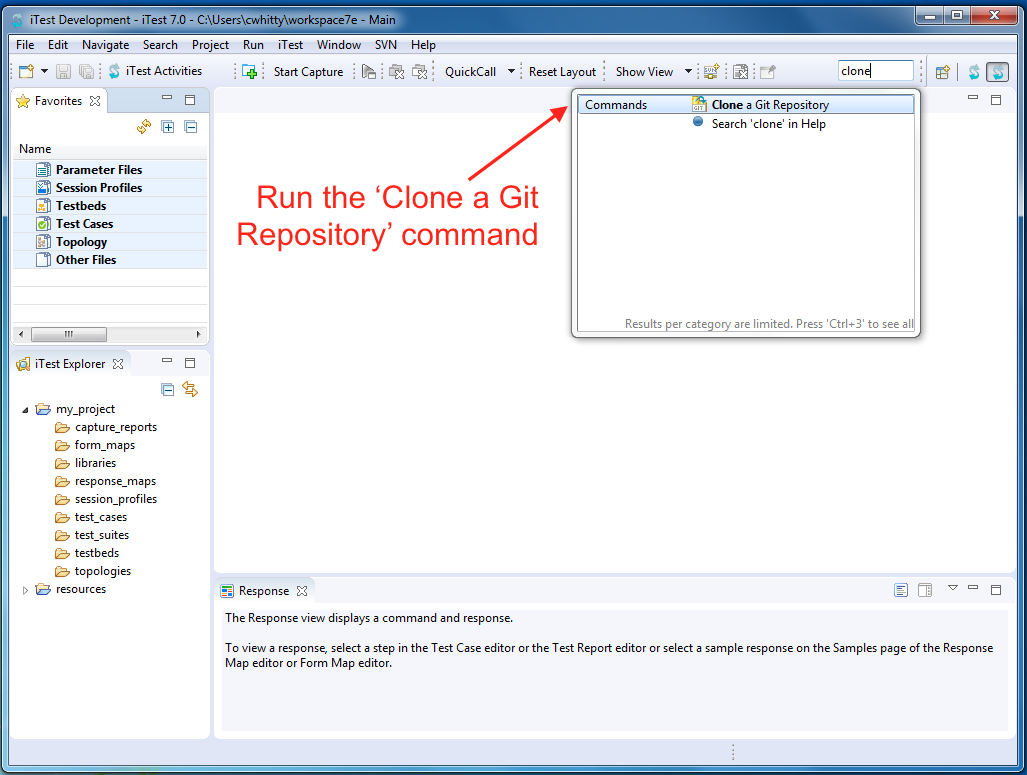Click the Save floppy disk toolbar icon

click(x=64, y=71)
